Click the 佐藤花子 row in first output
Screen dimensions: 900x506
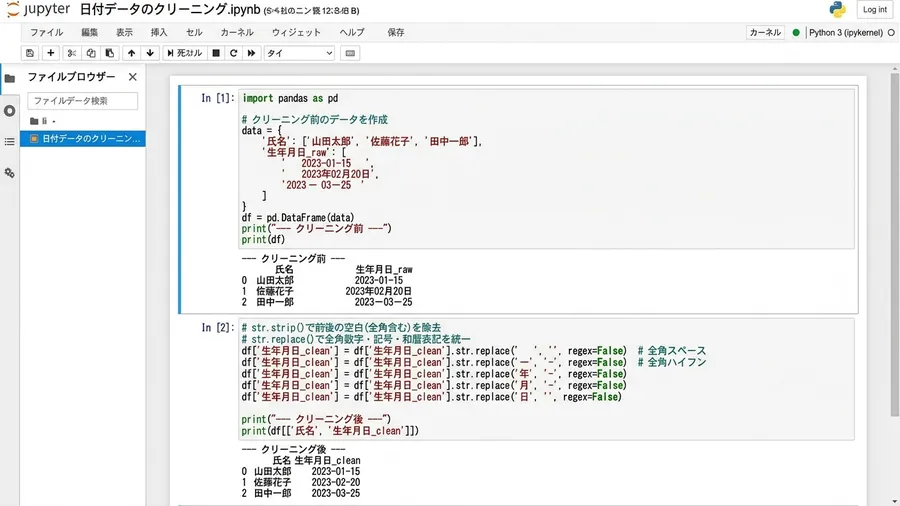[x=327, y=291]
